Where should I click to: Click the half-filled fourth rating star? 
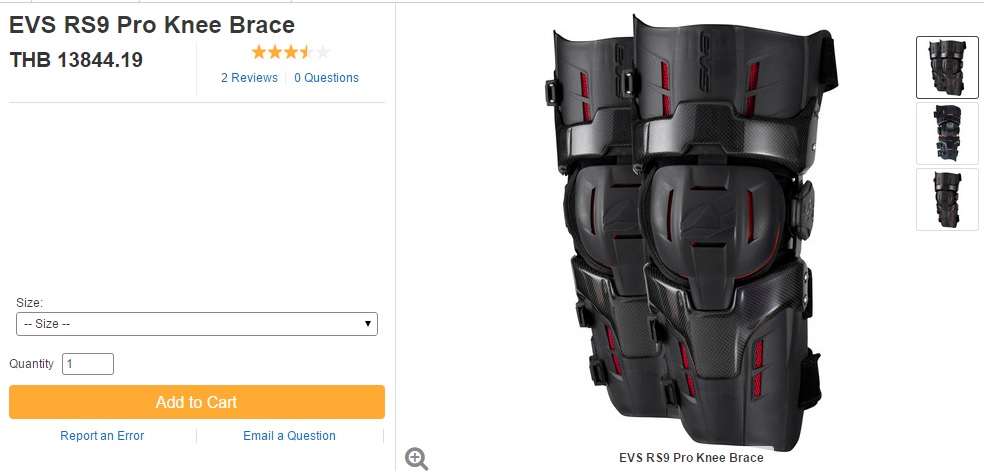point(306,52)
